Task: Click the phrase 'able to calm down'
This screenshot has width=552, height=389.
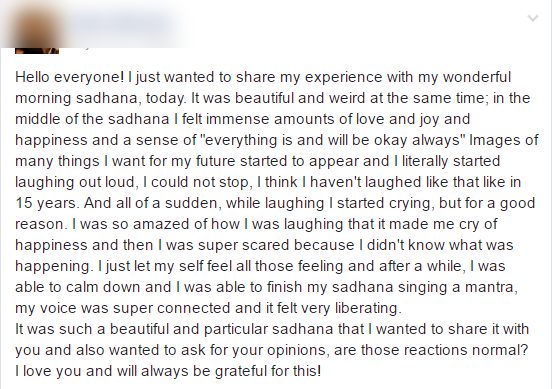Action: 78,287
